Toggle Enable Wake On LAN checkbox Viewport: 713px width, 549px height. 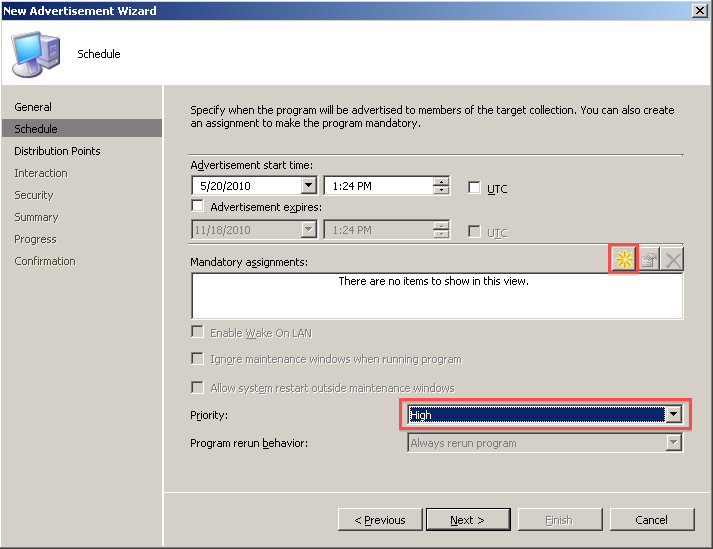point(197,332)
